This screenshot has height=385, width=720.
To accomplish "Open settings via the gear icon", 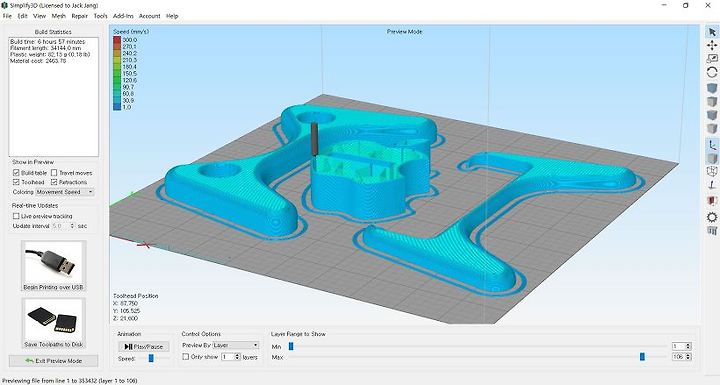I will tap(712, 217).
